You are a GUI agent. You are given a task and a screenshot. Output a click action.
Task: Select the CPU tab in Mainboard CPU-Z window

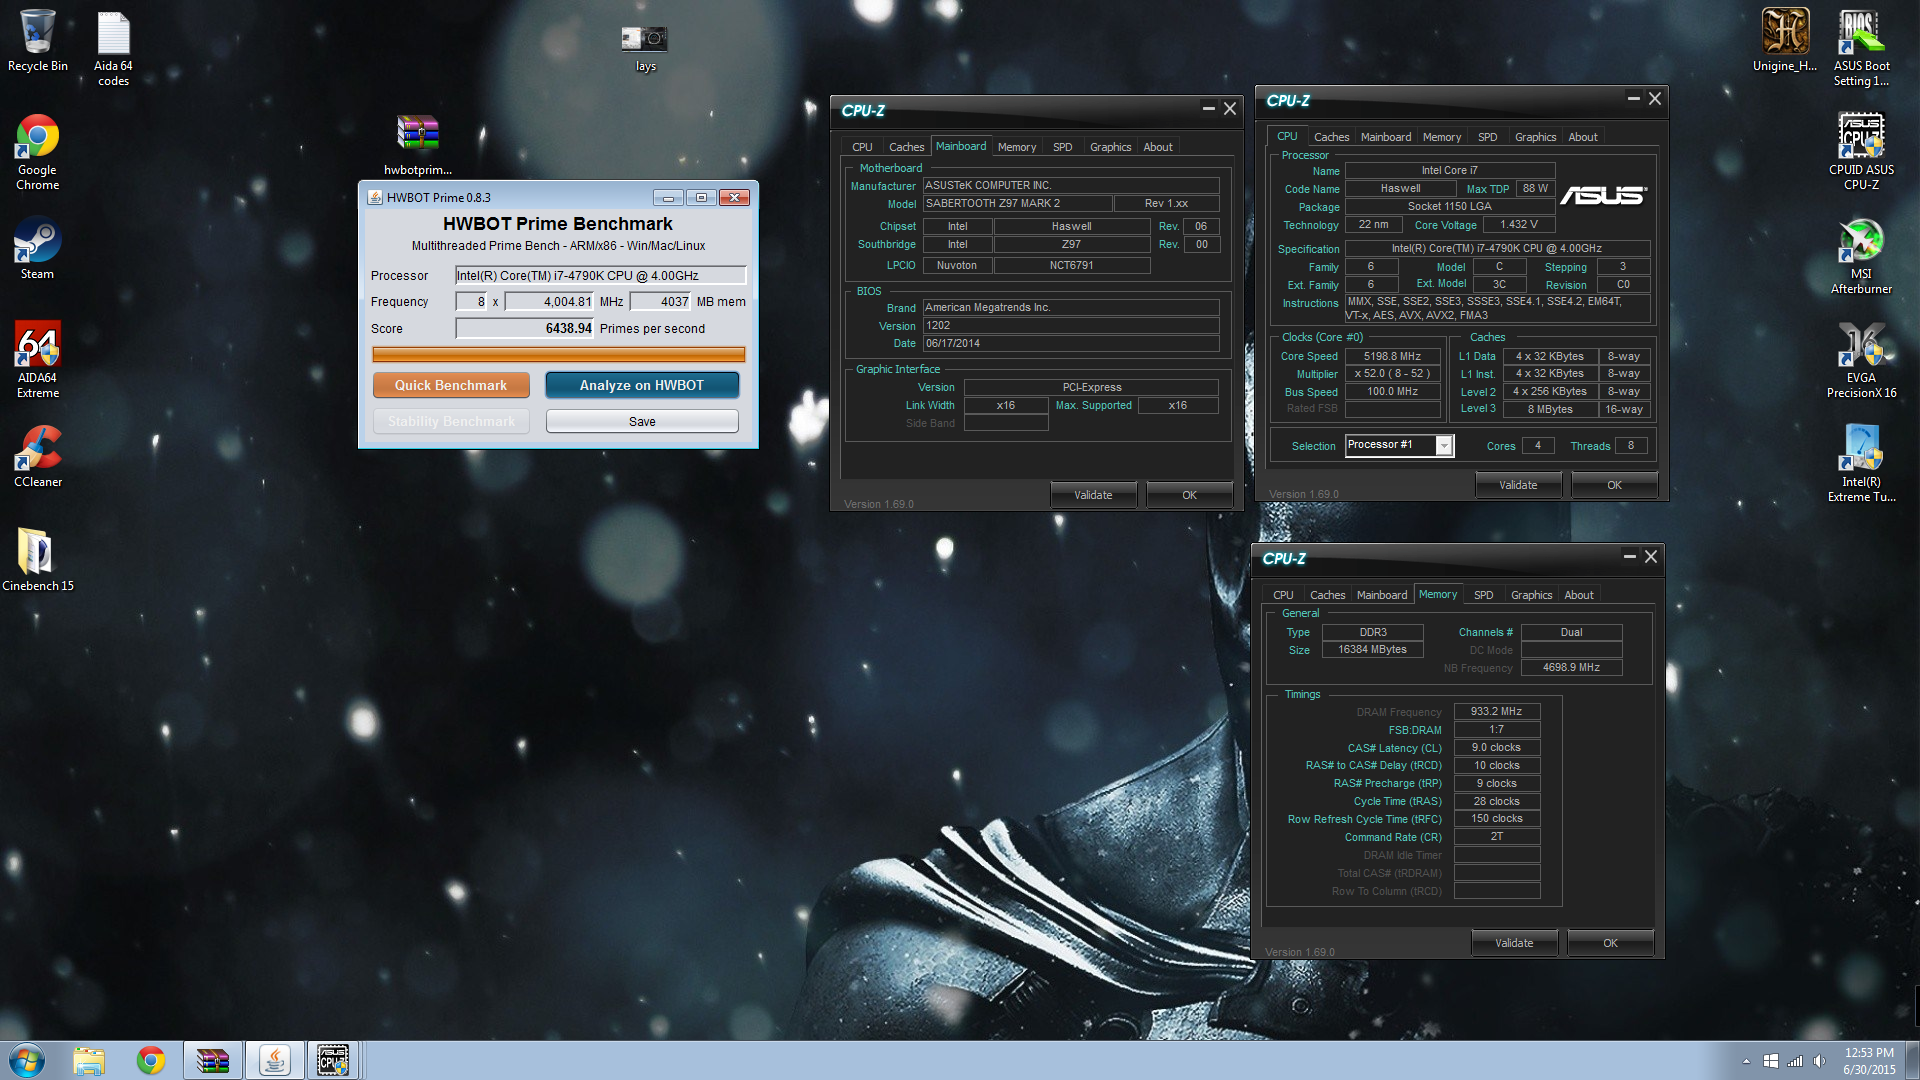tap(862, 147)
